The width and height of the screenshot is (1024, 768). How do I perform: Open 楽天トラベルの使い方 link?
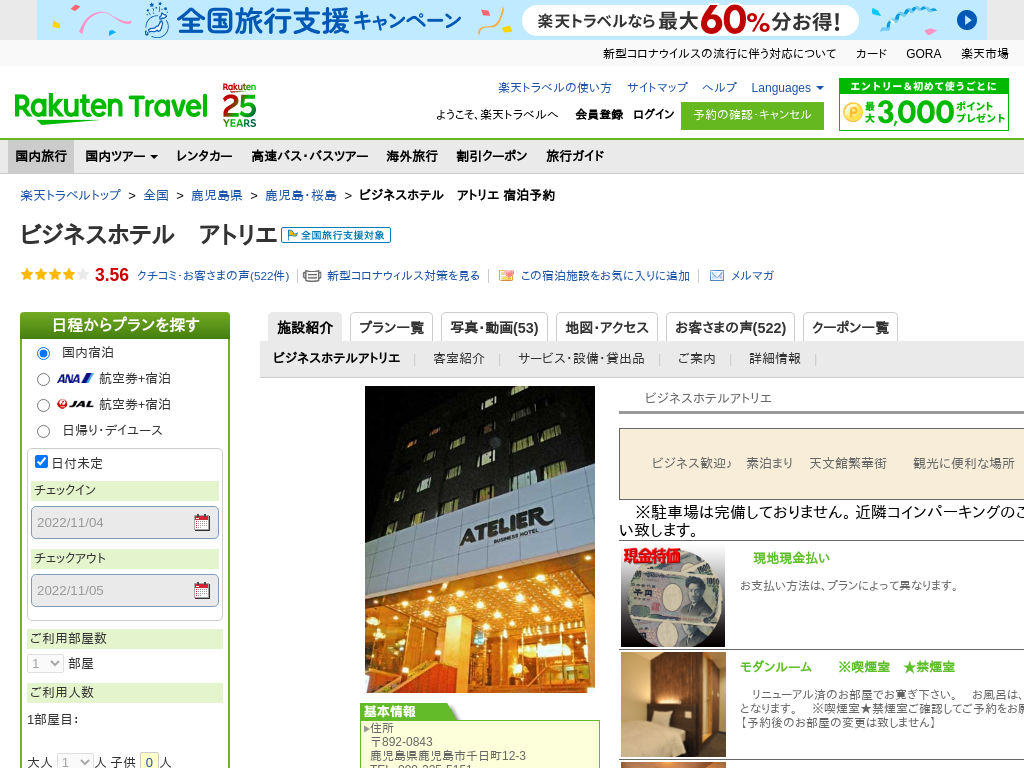click(554, 88)
